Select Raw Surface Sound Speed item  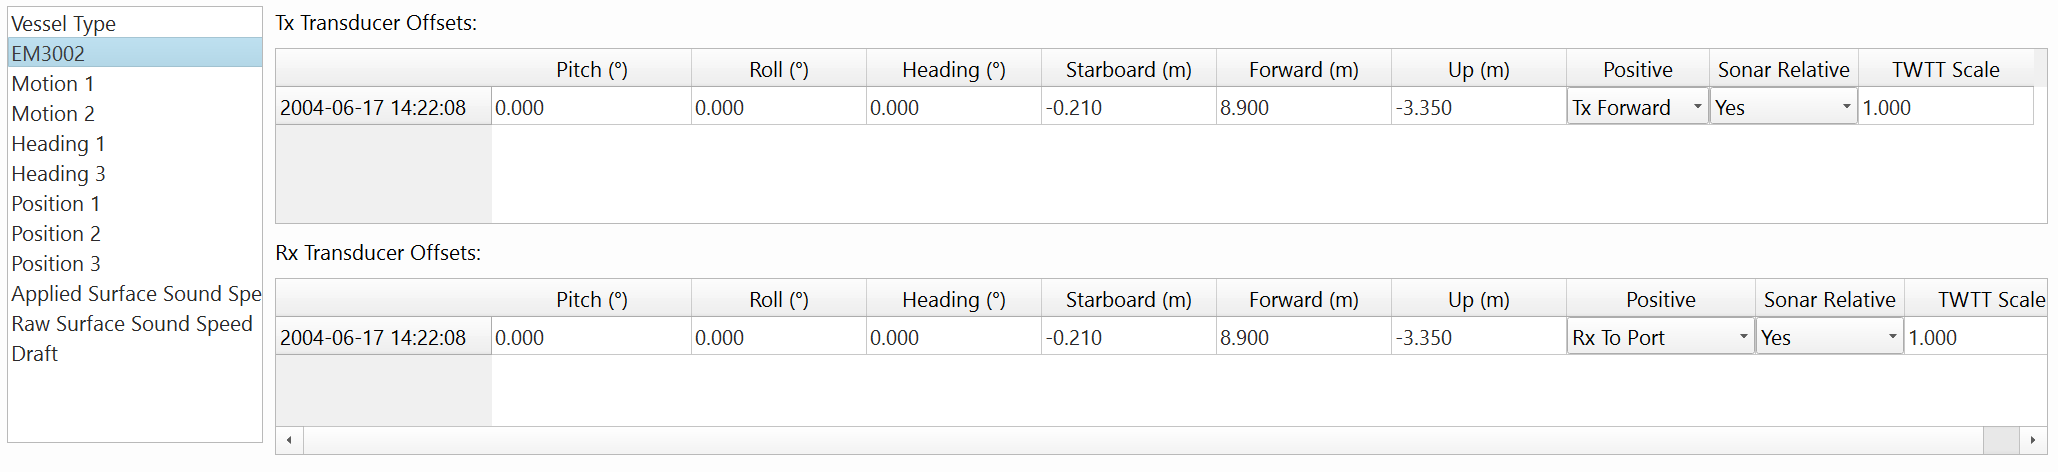[x=132, y=323]
